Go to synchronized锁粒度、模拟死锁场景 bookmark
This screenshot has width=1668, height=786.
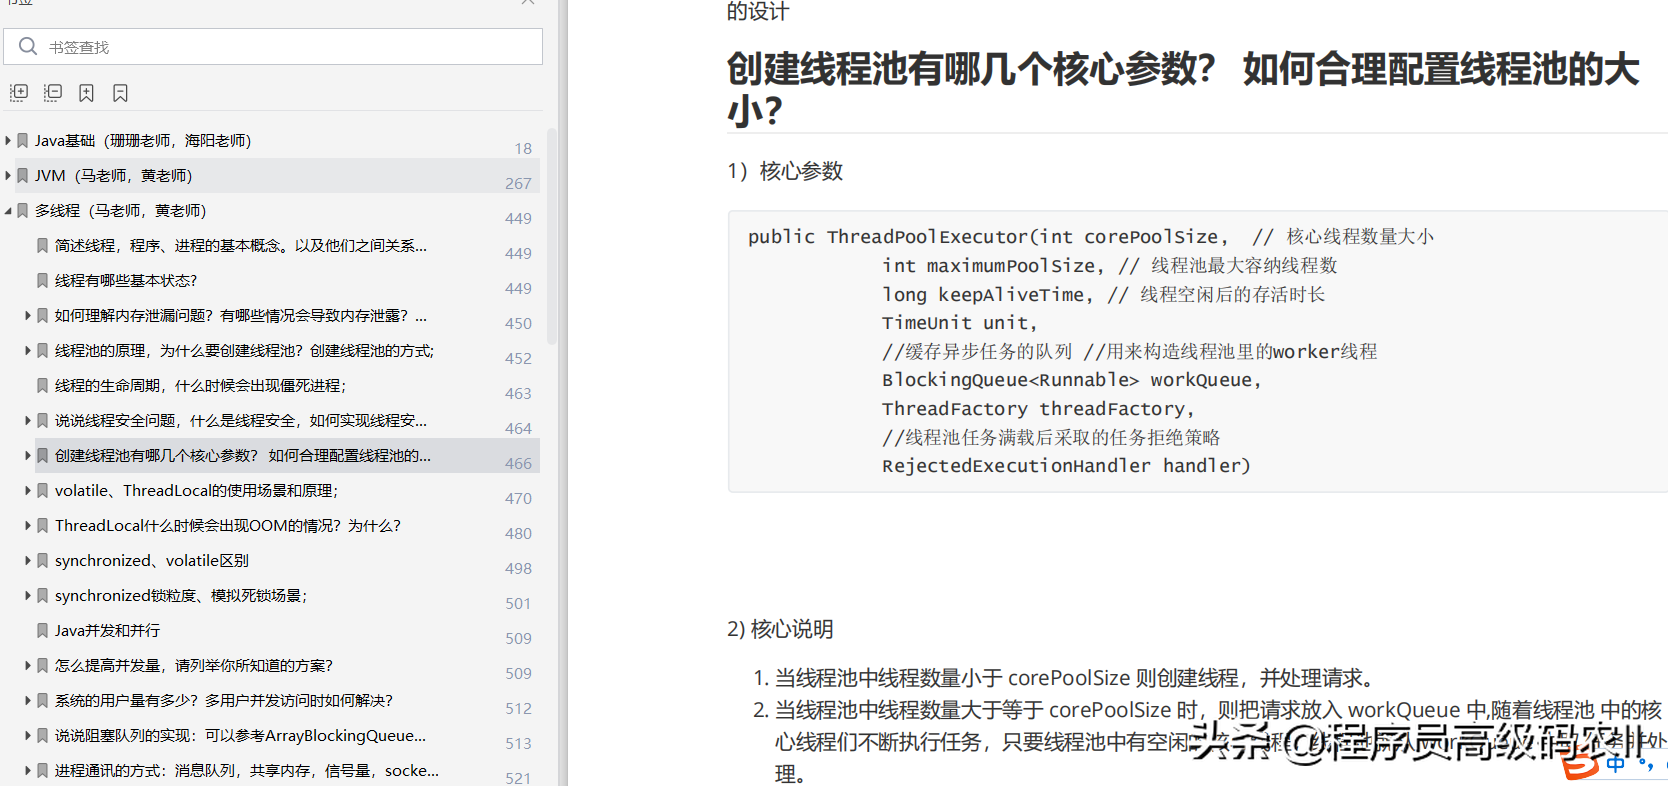181,596
